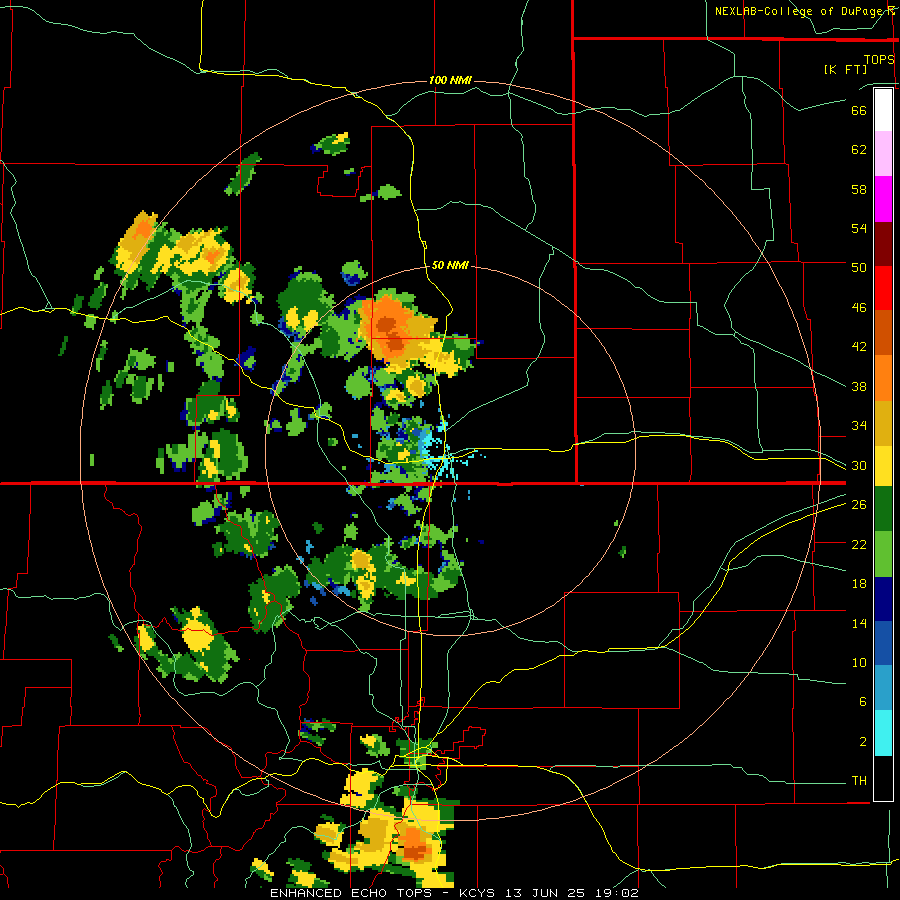The image size is (900, 900).
Task: Click the 22 legend scale label
Action: [859, 544]
